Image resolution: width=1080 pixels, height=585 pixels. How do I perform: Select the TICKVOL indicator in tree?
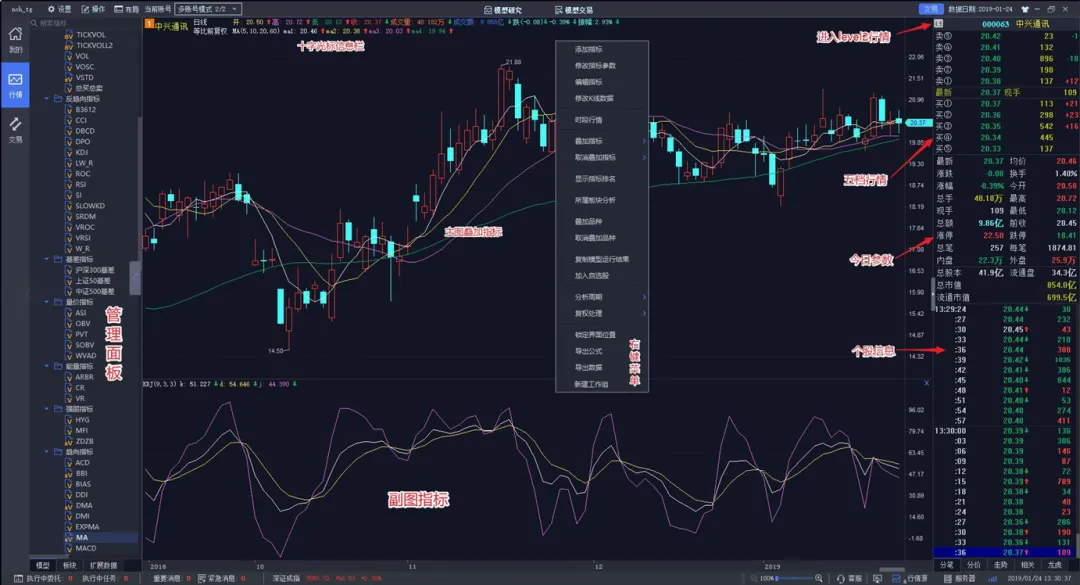tap(91, 34)
